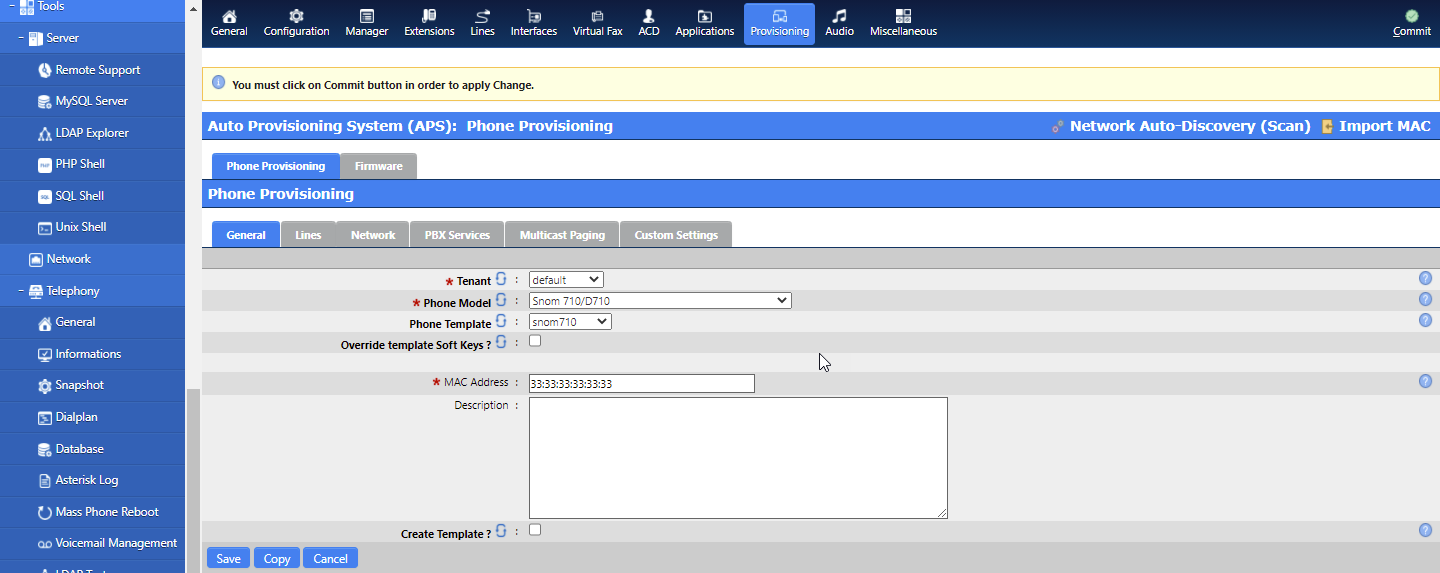
Task: Open the Applications menu
Action: (x=704, y=23)
